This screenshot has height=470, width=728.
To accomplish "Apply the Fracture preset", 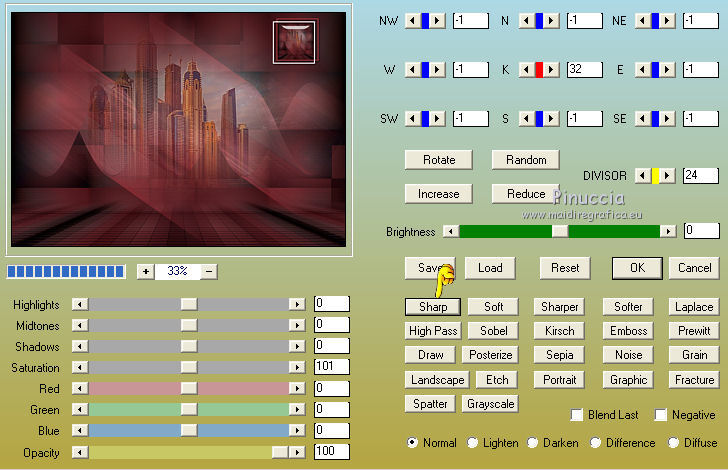I will click(x=694, y=380).
